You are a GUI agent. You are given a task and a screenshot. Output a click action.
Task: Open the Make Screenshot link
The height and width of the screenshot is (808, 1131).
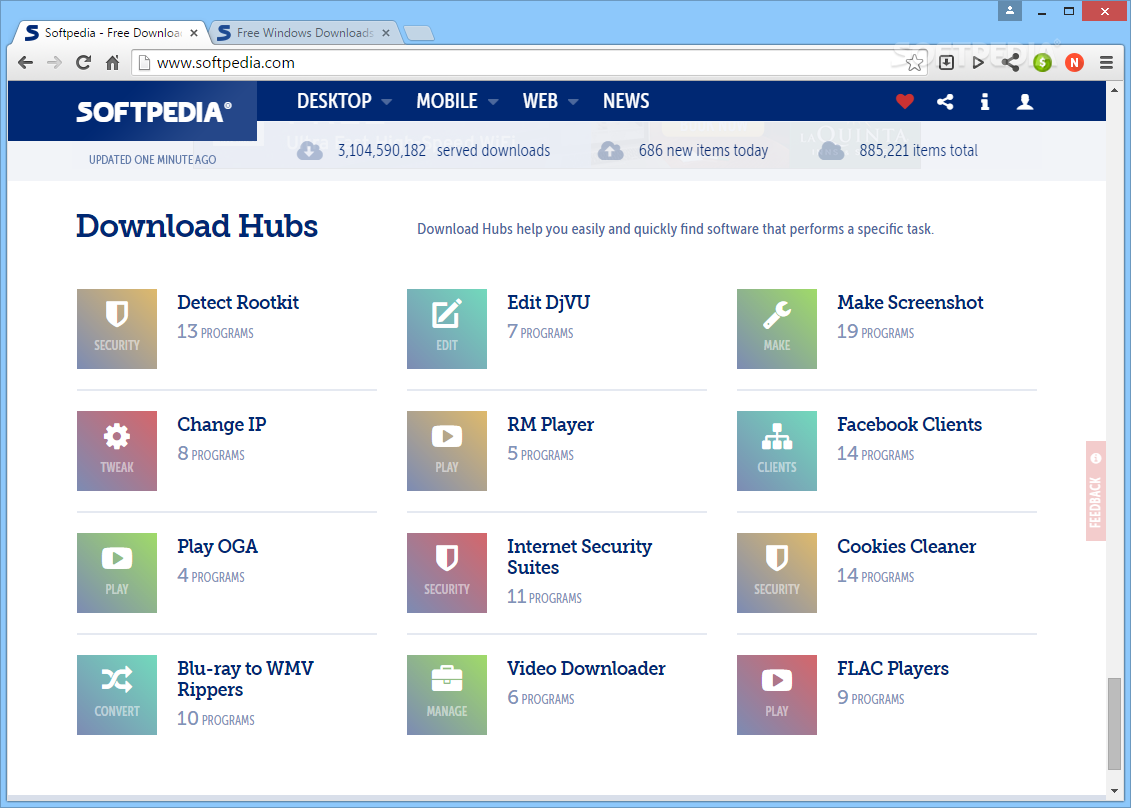point(910,302)
